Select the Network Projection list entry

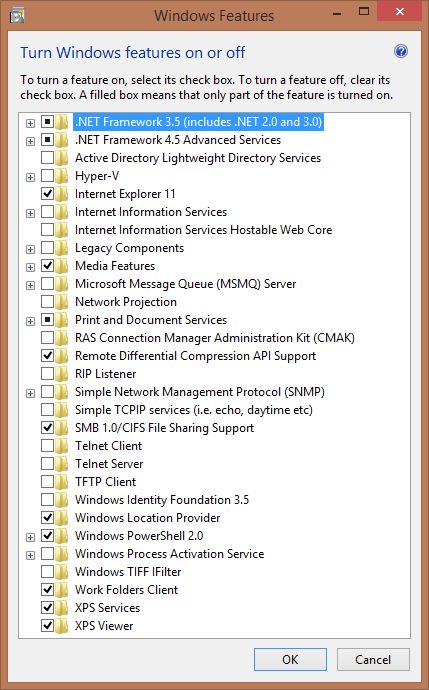[126, 302]
